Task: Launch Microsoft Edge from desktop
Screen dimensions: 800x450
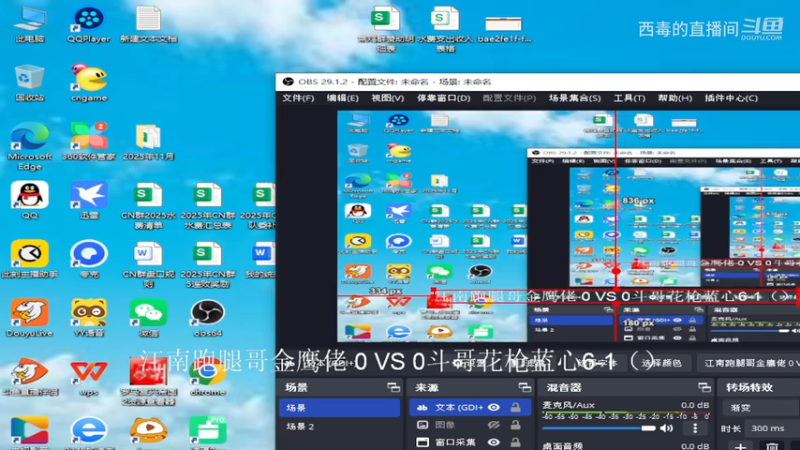Action: coord(30,147)
